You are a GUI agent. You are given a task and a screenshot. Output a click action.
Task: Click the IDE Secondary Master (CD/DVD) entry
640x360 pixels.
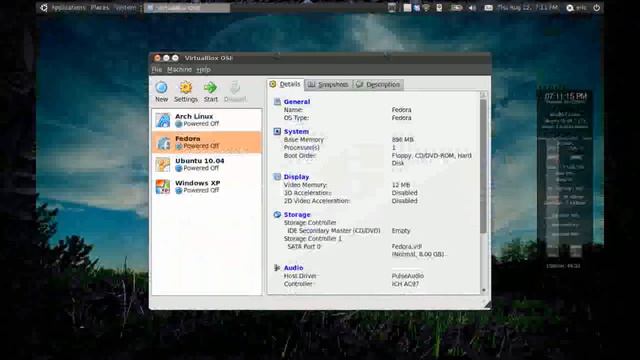pyautogui.click(x=334, y=231)
